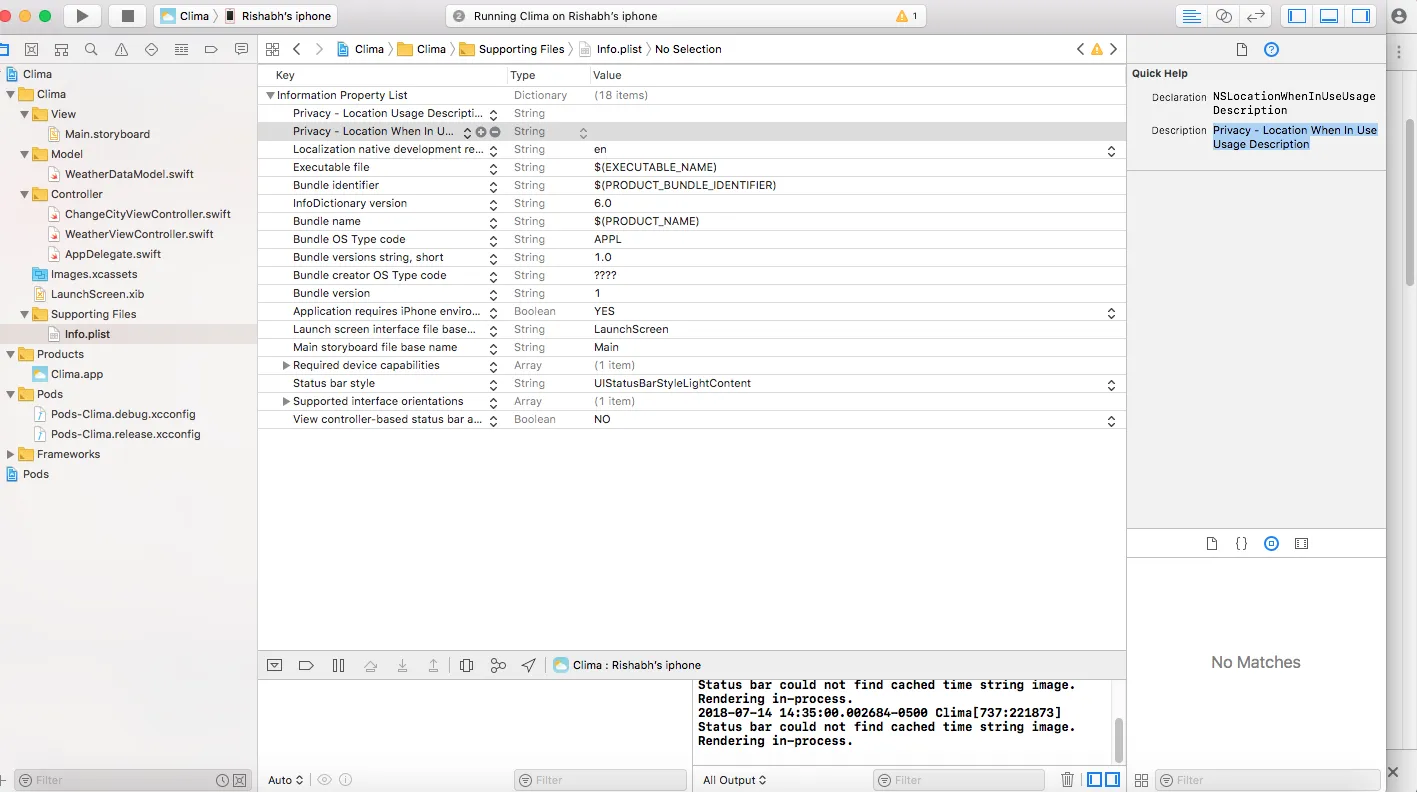Collapse the Information Property List dictionary
This screenshot has height=792, width=1417.
(x=270, y=95)
